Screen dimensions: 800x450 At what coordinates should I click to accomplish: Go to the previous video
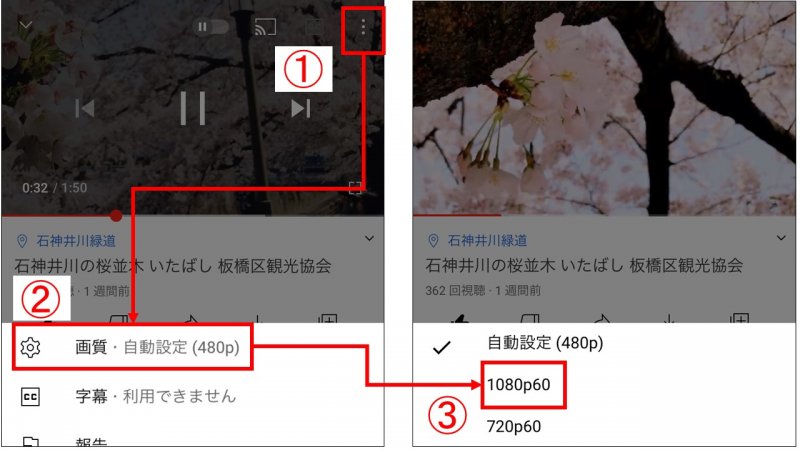[85, 108]
